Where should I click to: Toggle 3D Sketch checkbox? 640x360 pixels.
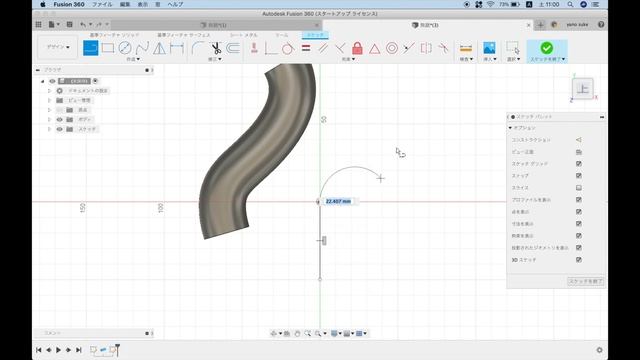[579, 260]
